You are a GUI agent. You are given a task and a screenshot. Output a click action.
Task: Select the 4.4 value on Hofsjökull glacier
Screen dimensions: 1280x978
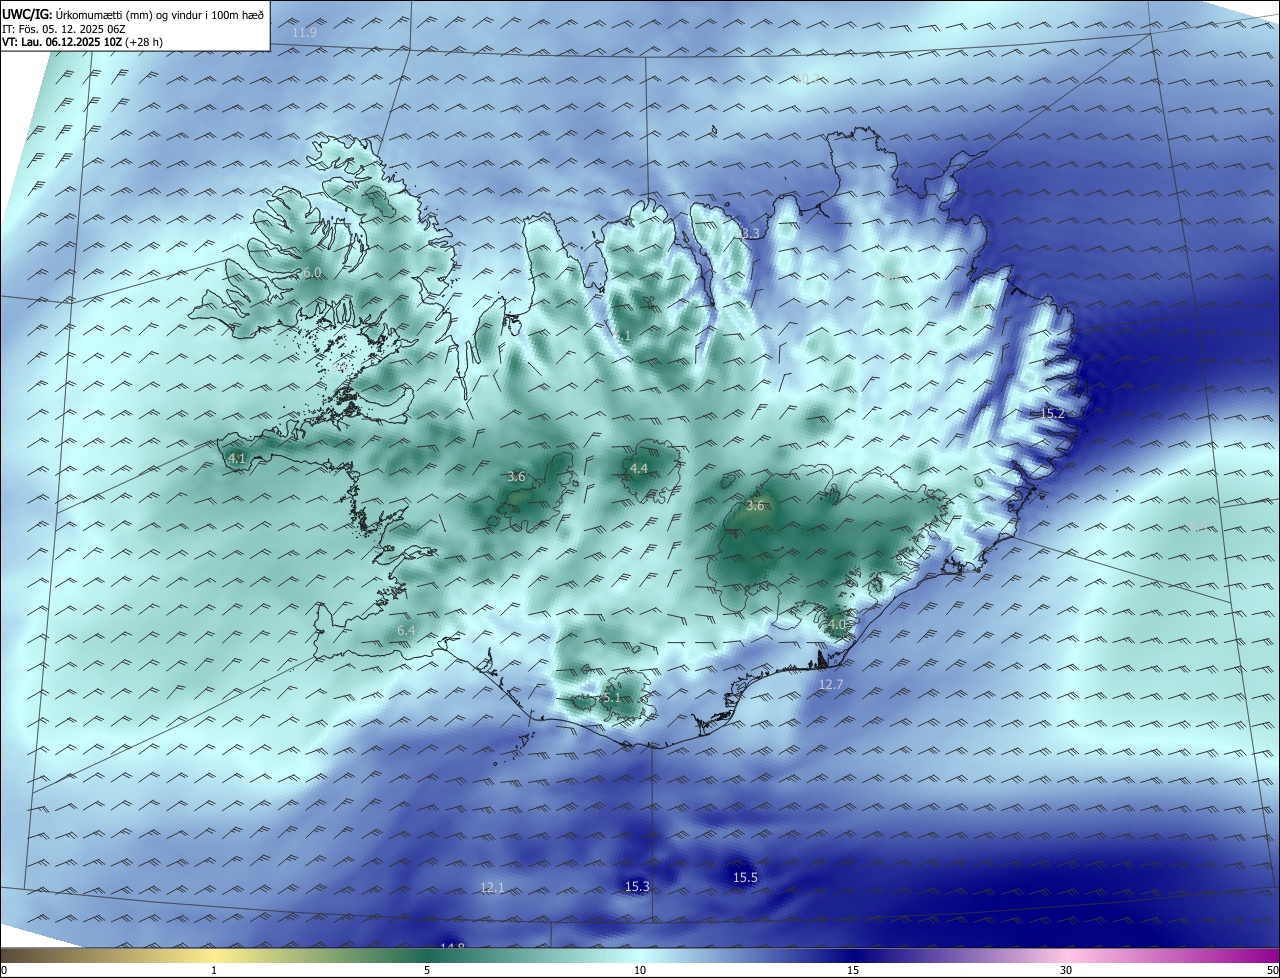pyautogui.click(x=639, y=468)
